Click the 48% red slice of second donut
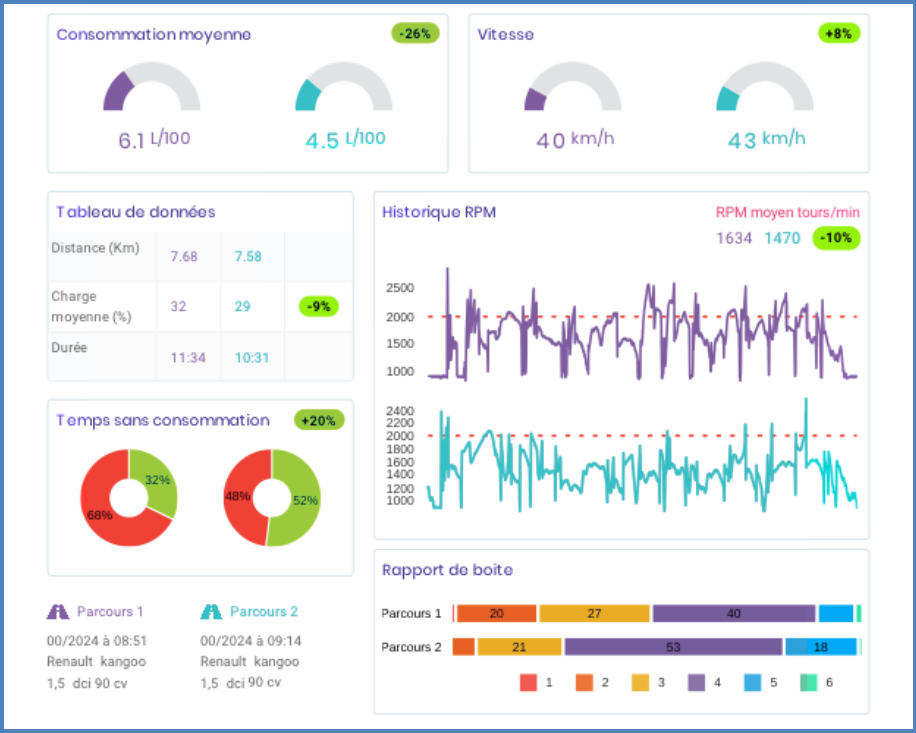 tap(238, 496)
